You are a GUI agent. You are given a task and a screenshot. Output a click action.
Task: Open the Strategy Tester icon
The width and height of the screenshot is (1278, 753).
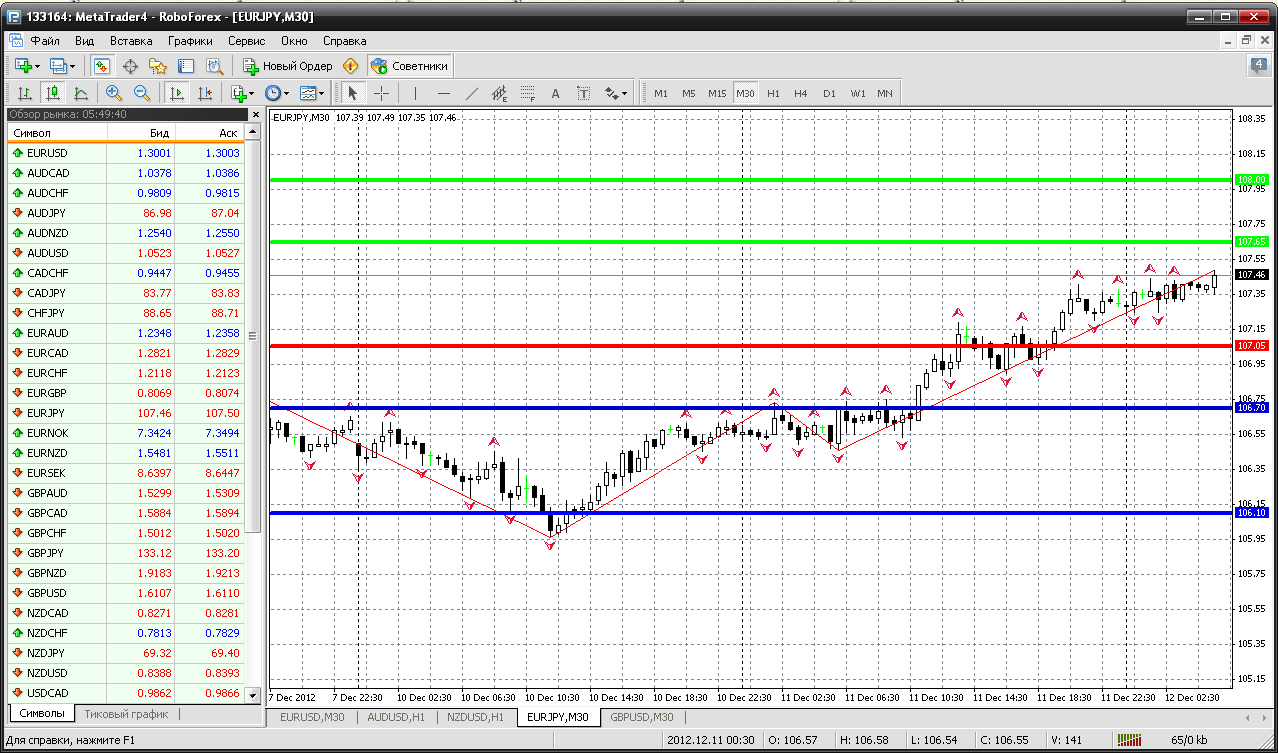pyautogui.click(x=214, y=66)
